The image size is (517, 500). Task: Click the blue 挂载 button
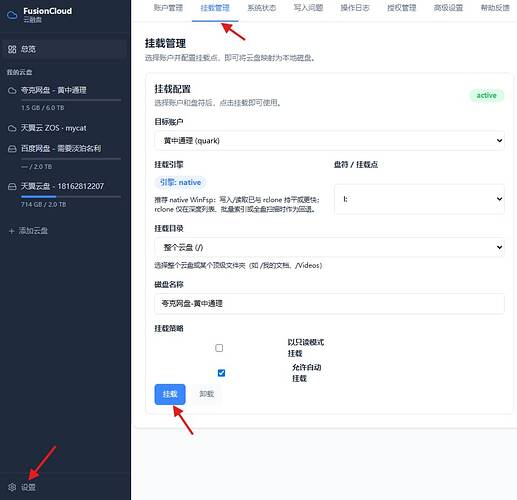point(170,394)
